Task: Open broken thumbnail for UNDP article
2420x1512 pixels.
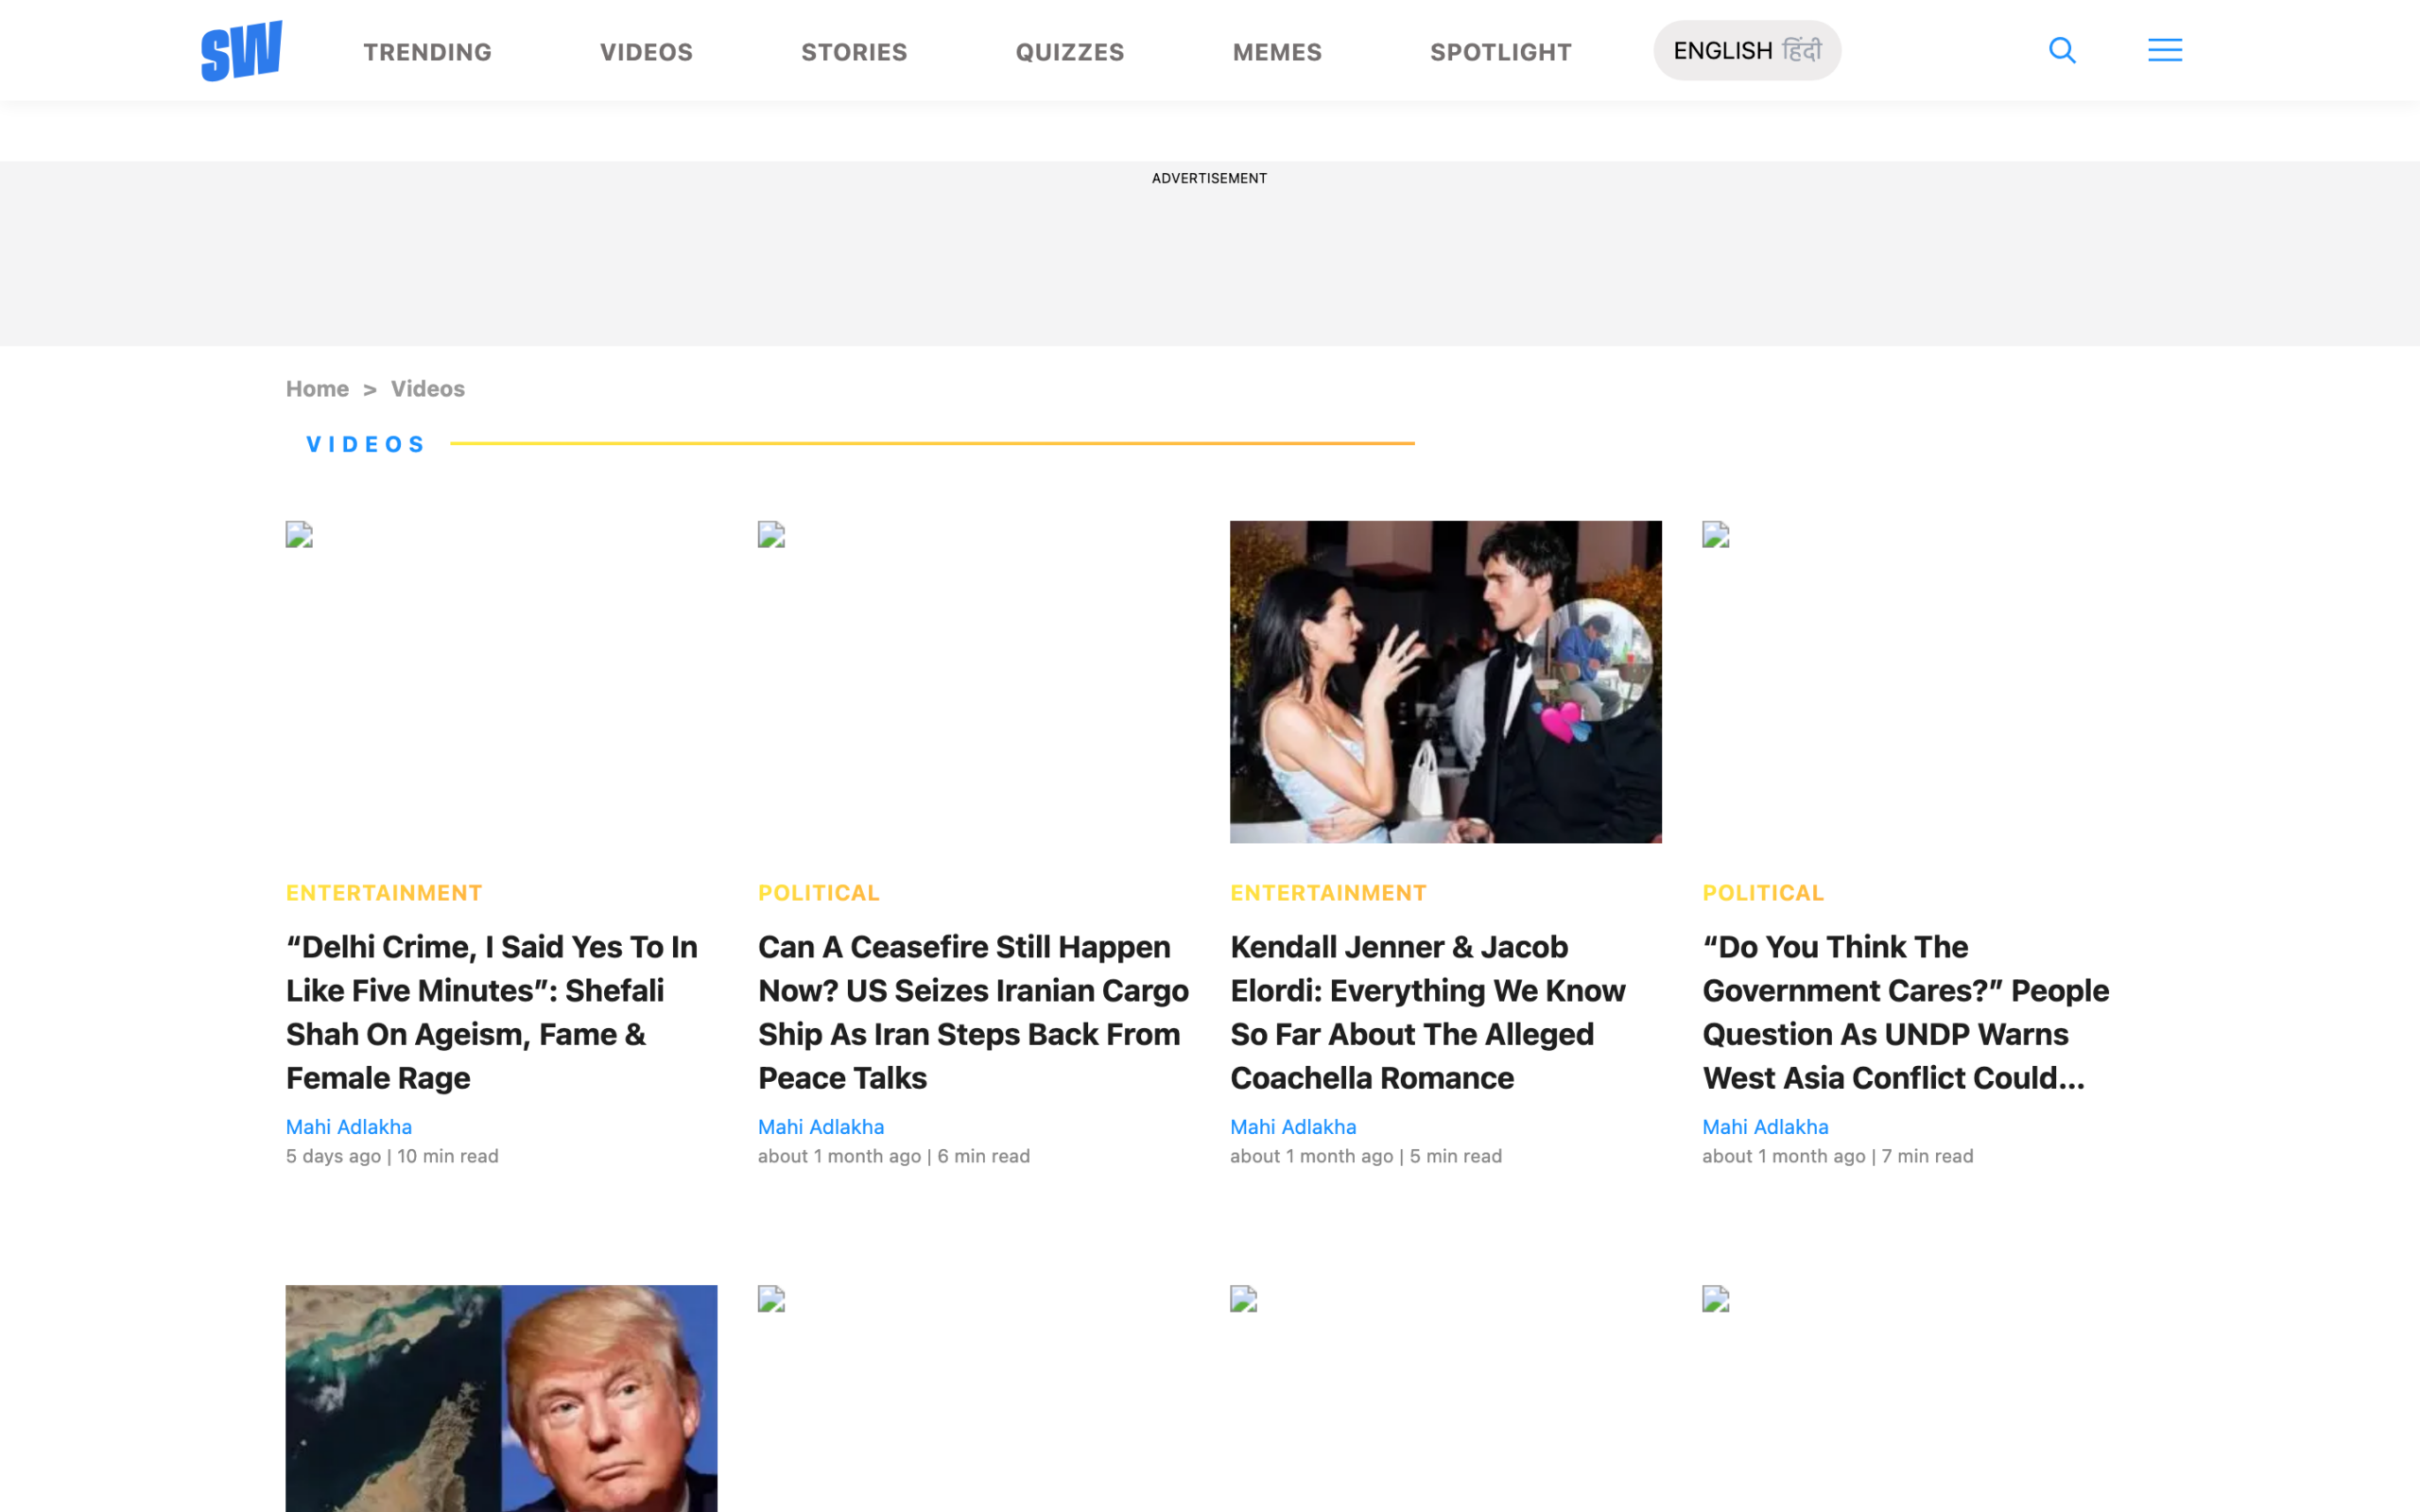Action: click(x=1918, y=681)
